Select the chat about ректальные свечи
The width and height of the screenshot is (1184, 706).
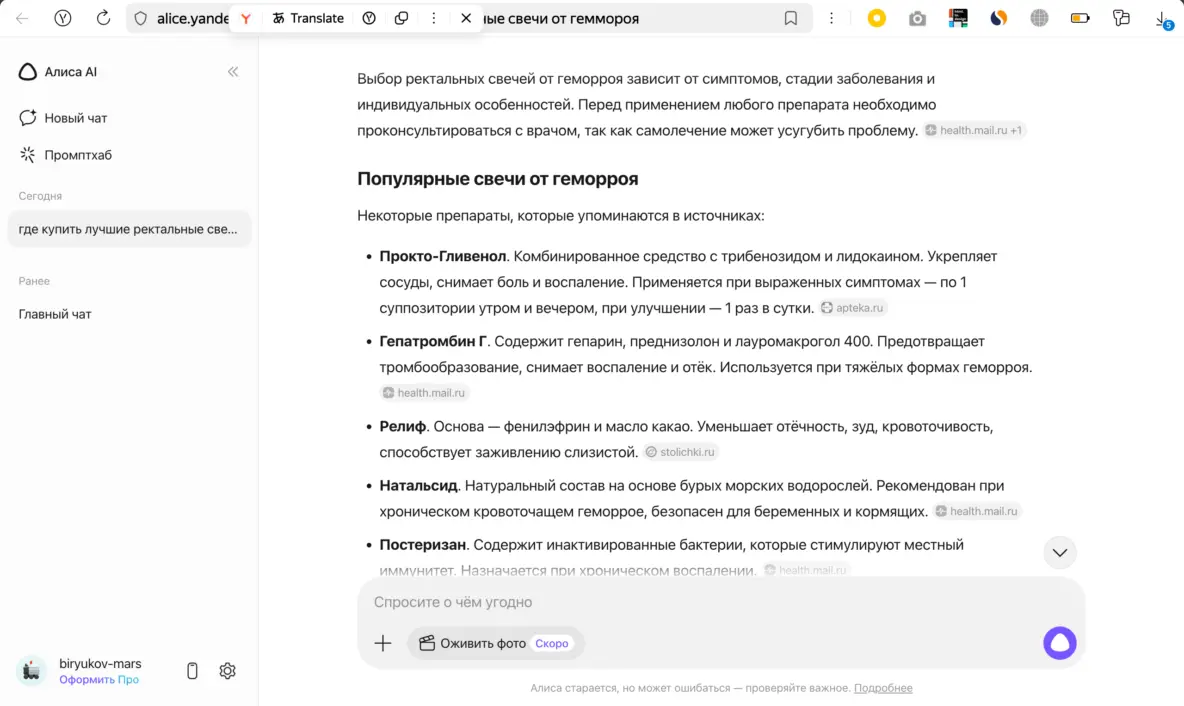pyautogui.click(x=128, y=229)
